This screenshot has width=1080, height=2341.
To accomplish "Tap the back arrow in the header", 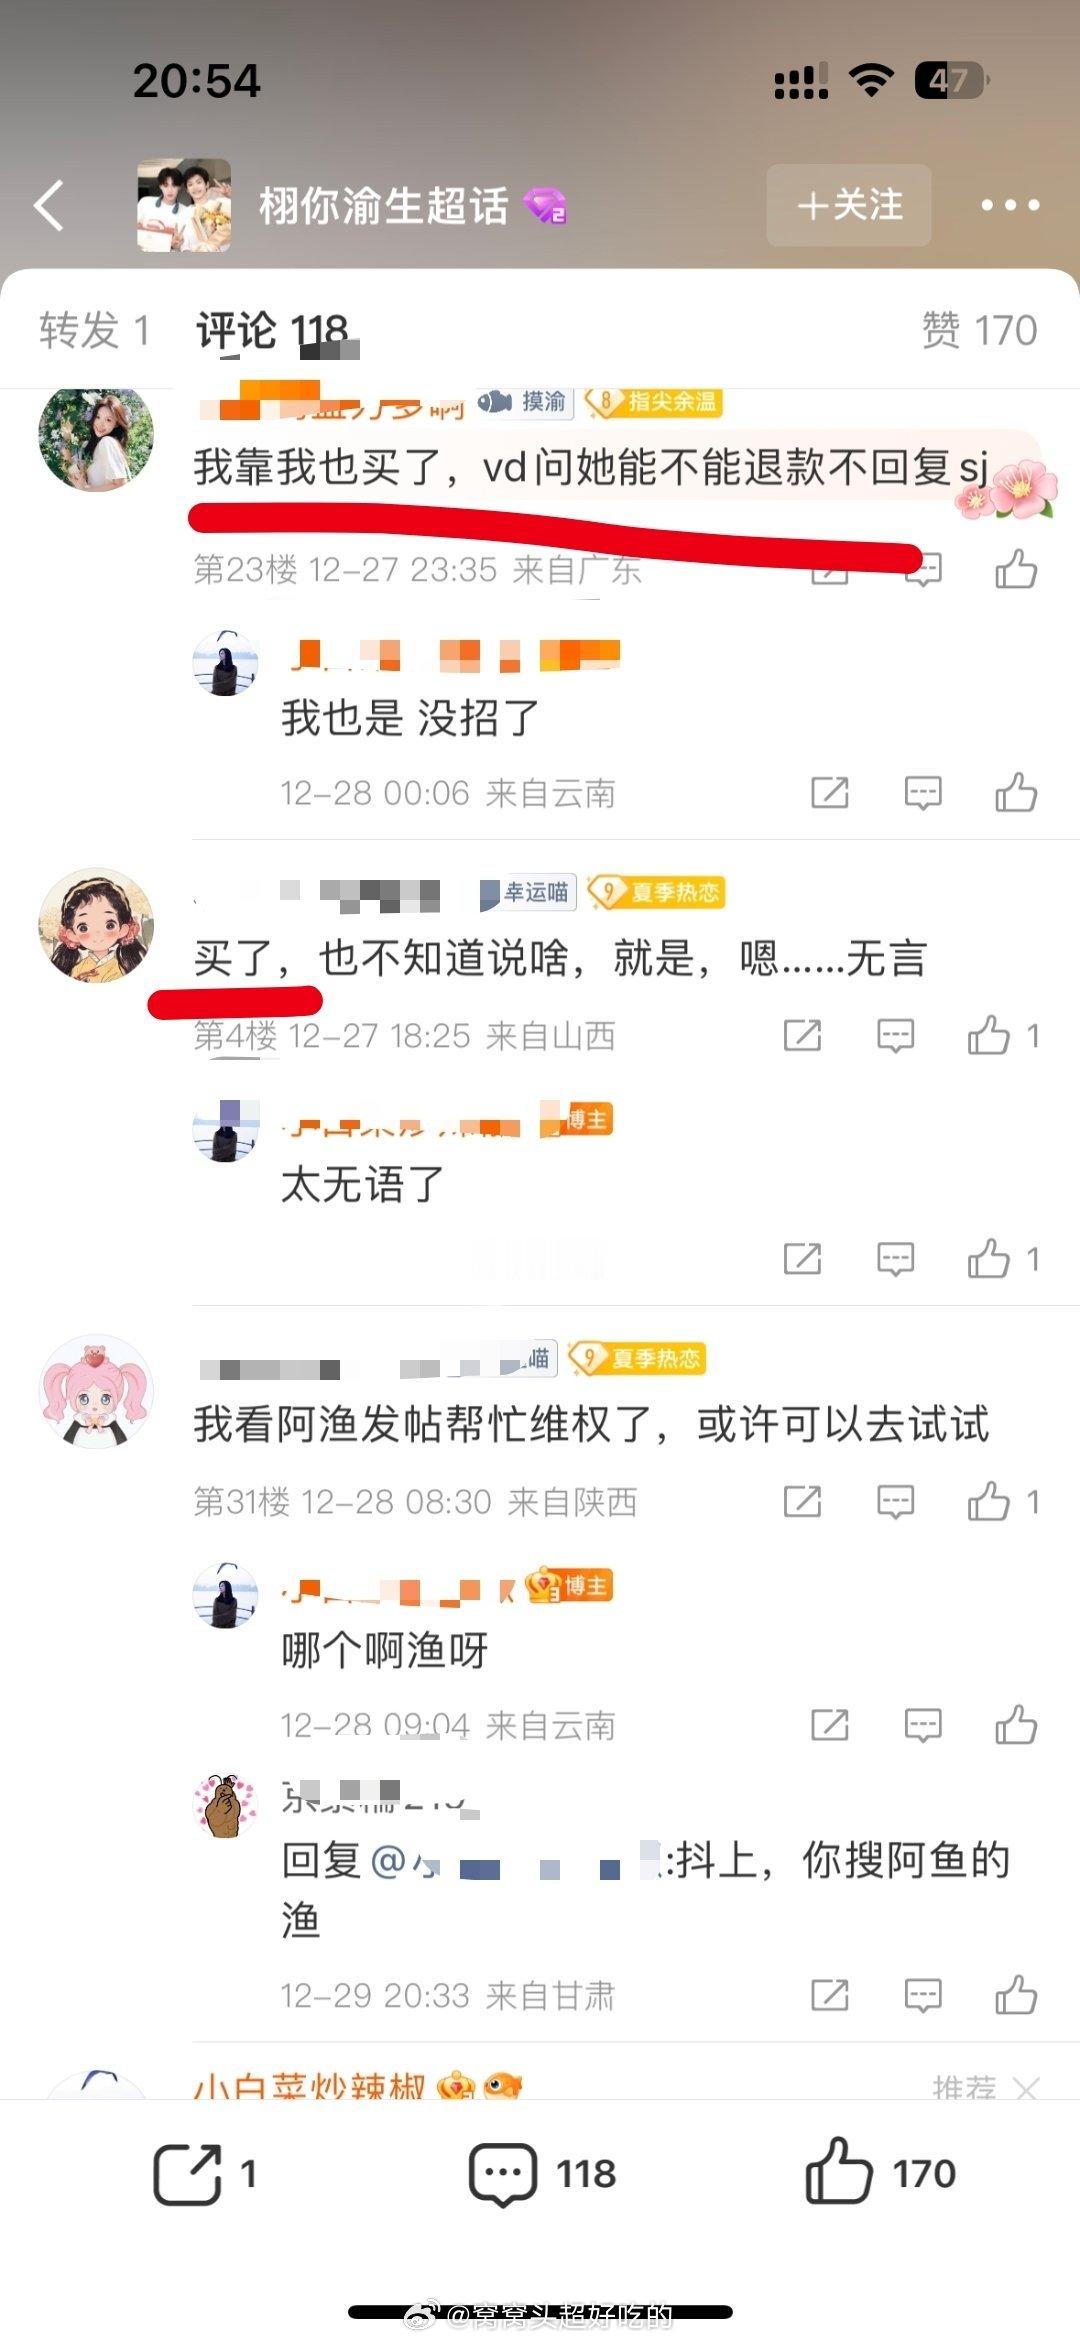I will 49,205.
